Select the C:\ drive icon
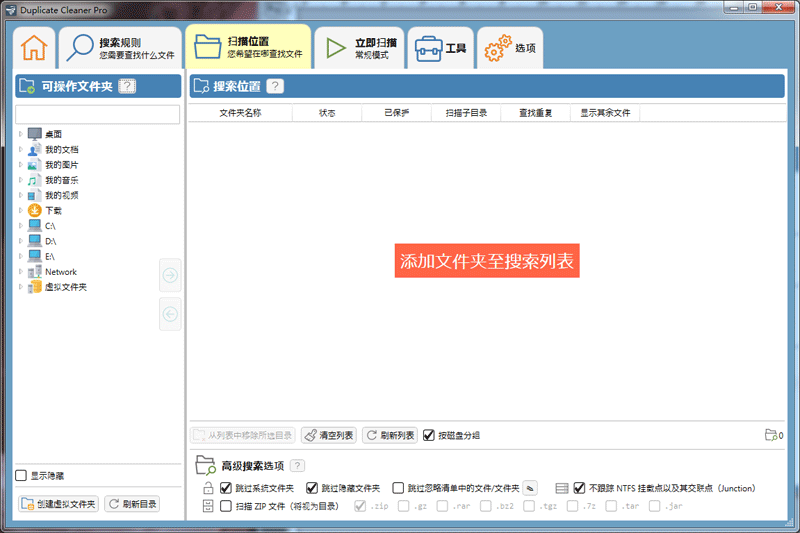The width and height of the screenshot is (800, 533). (35, 225)
